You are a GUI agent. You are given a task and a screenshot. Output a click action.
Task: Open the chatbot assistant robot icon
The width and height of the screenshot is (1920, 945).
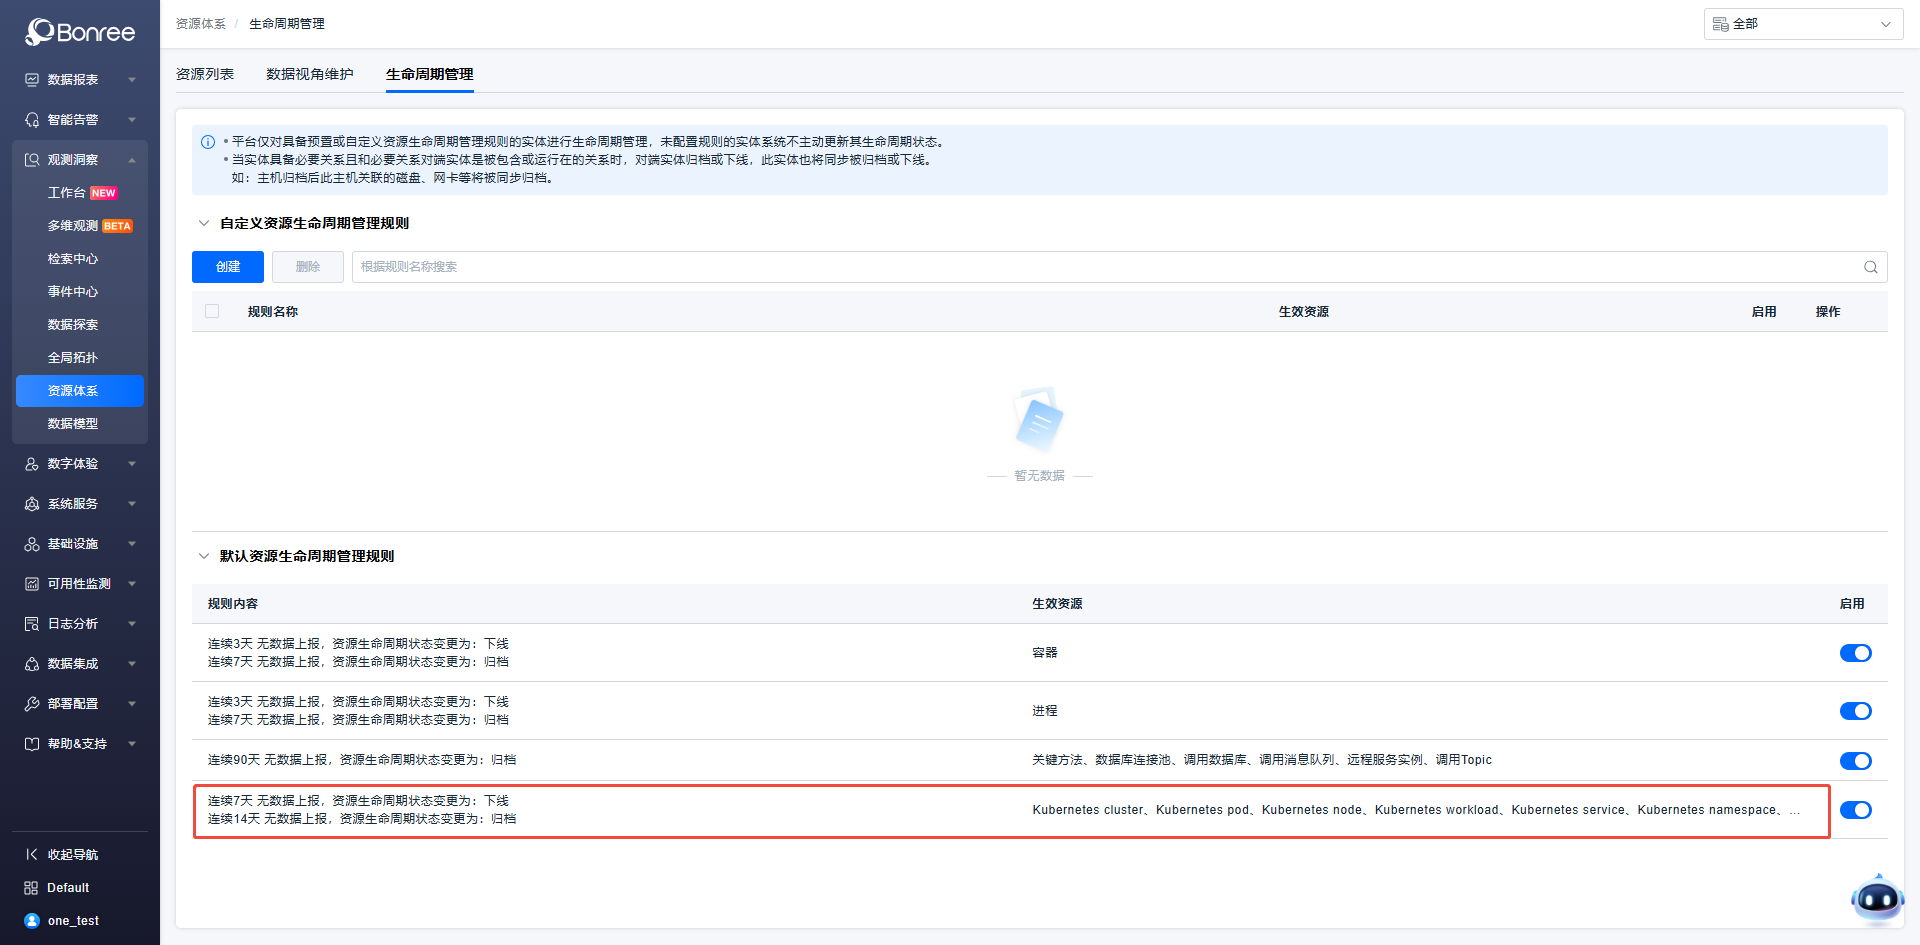1877,900
